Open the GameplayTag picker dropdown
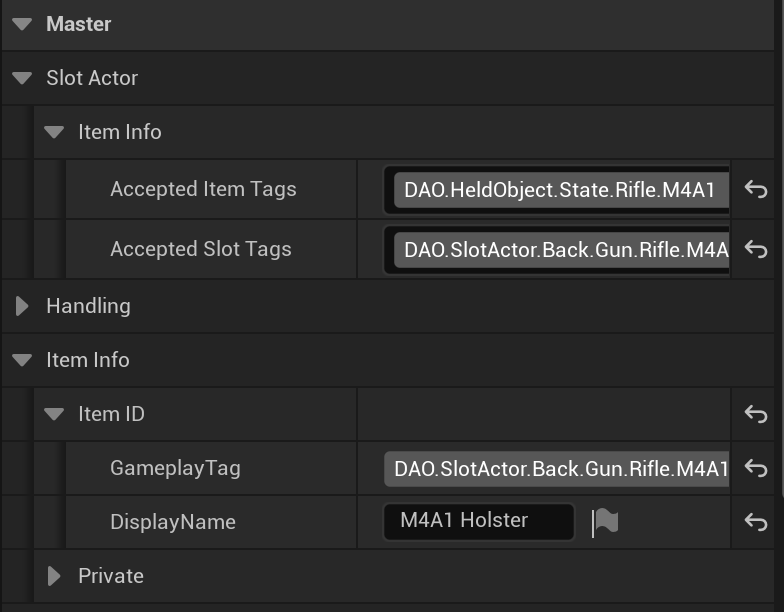Image resolution: width=784 pixels, height=612 pixels. pos(556,468)
